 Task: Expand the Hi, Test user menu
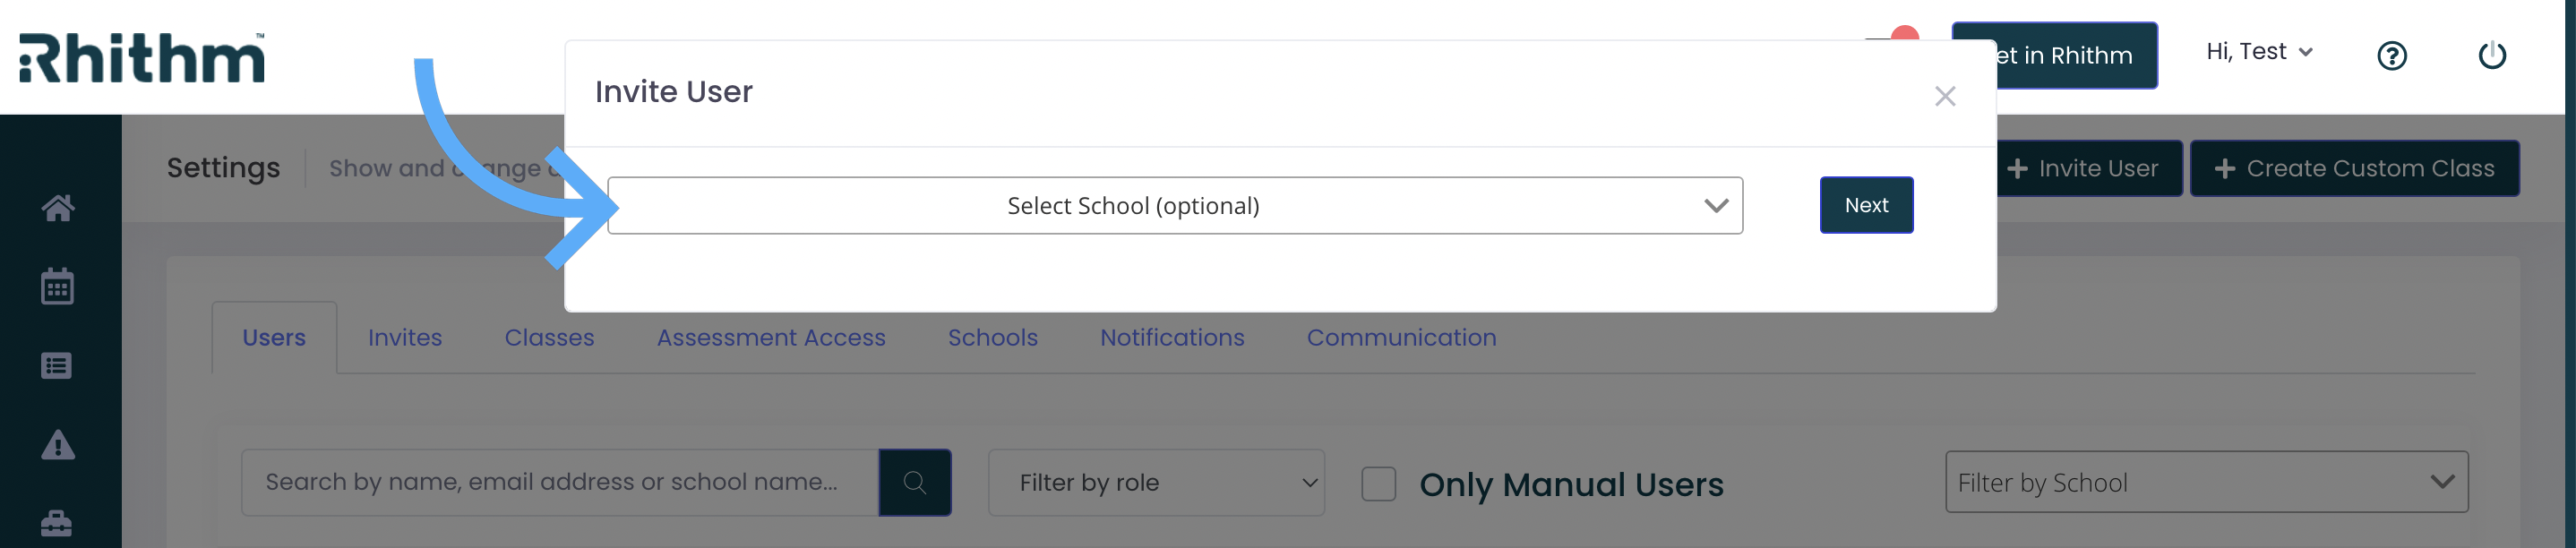(x=2259, y=52)
